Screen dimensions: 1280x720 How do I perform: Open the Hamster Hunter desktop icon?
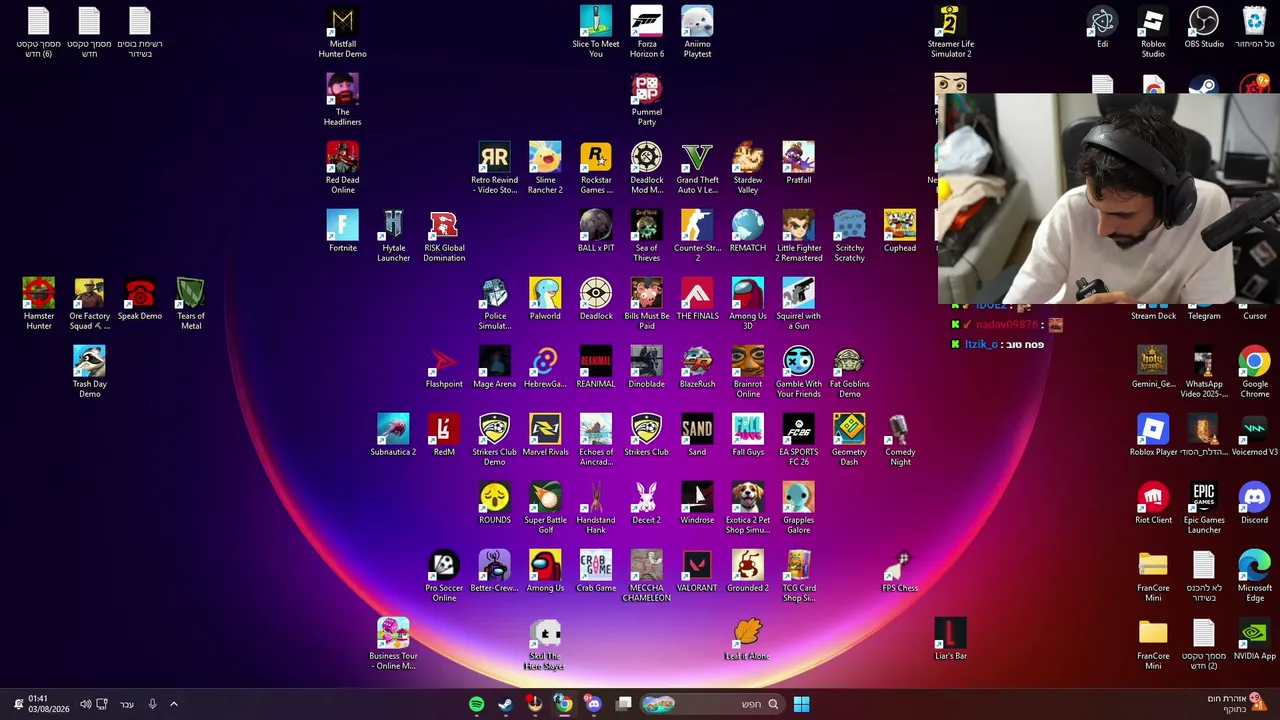pyautogui.click(x=38, y=304)
